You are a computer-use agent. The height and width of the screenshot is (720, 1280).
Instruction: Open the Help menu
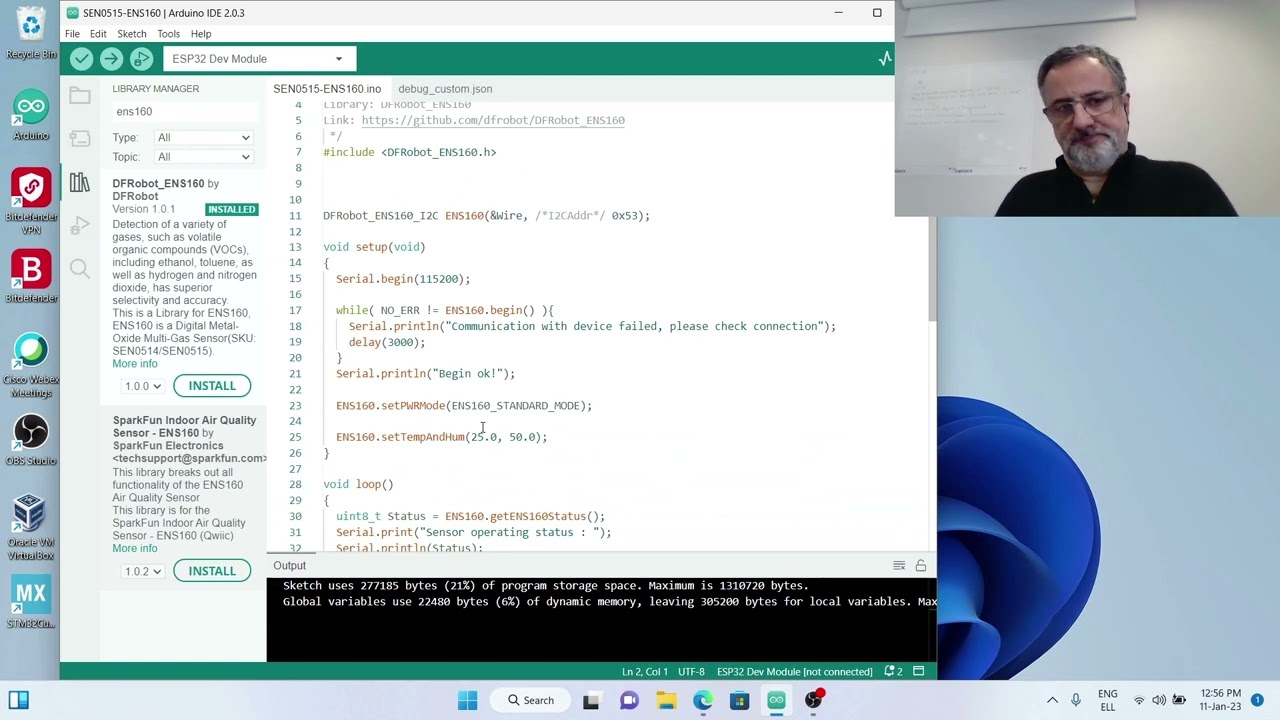click(201, 34)
